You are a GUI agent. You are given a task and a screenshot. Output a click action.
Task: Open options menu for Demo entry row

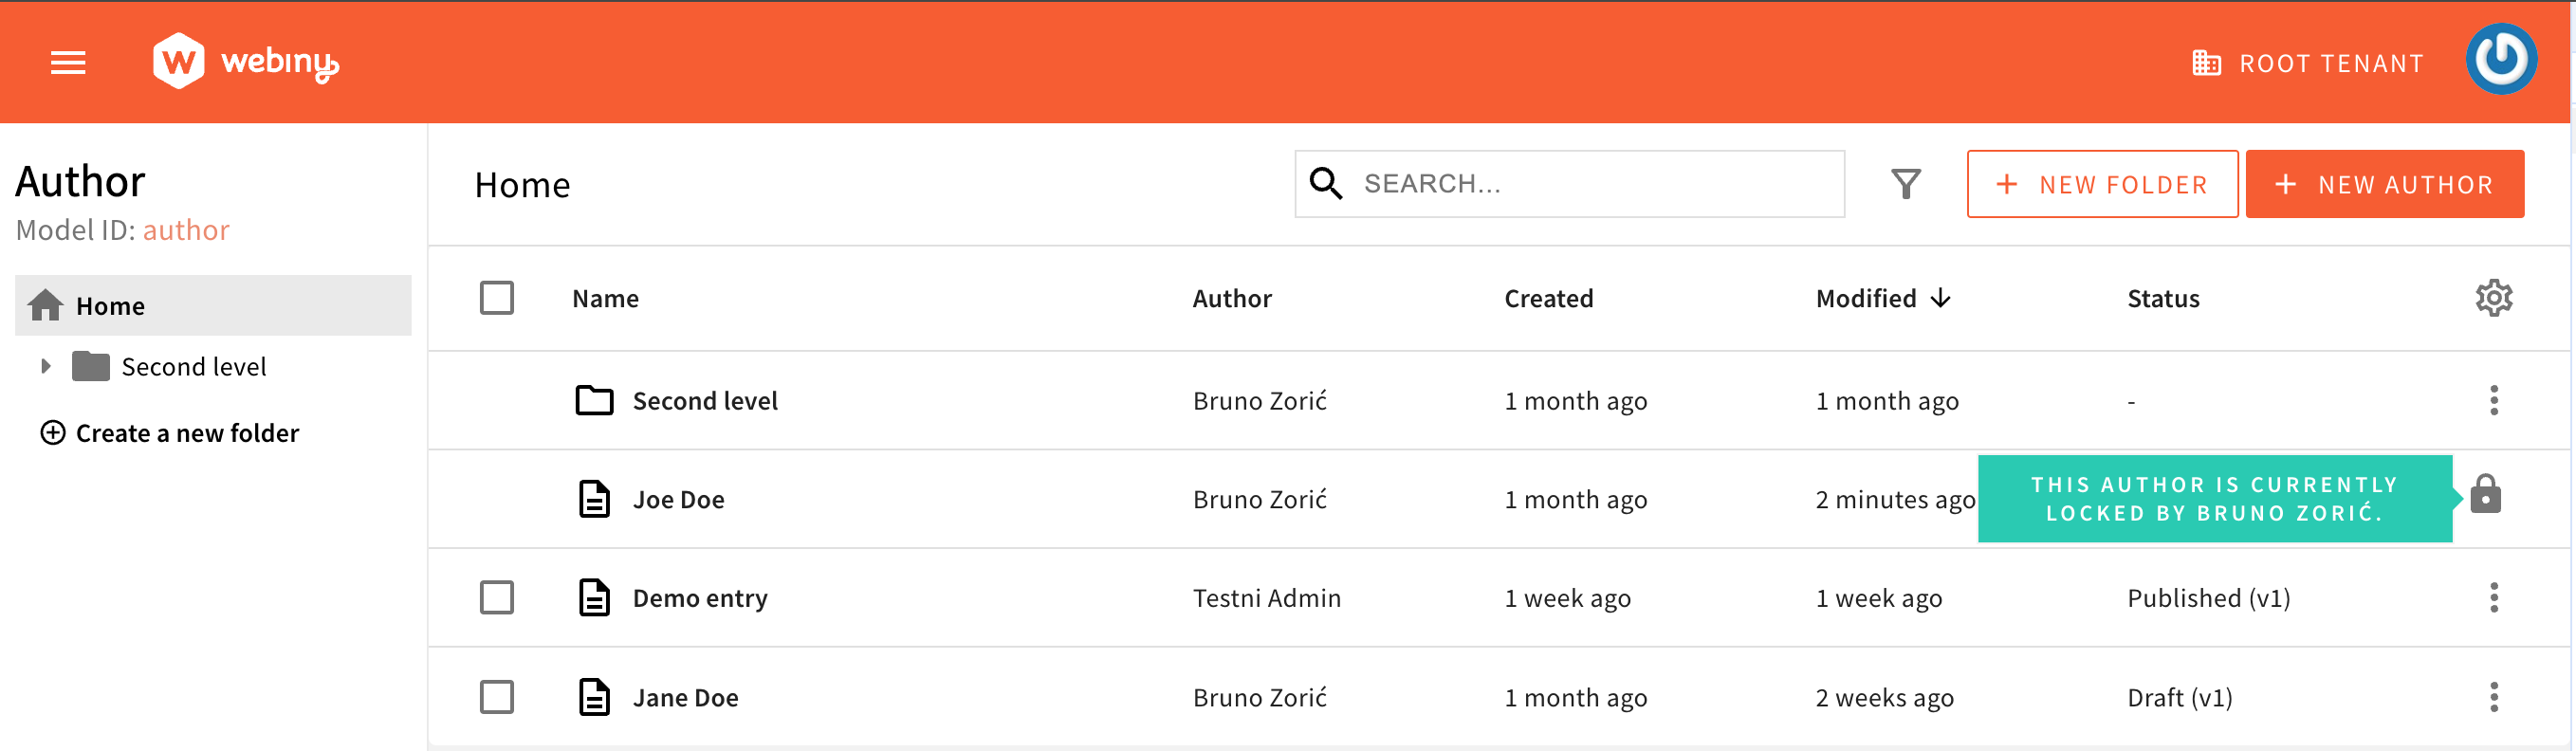point(2493,598)
